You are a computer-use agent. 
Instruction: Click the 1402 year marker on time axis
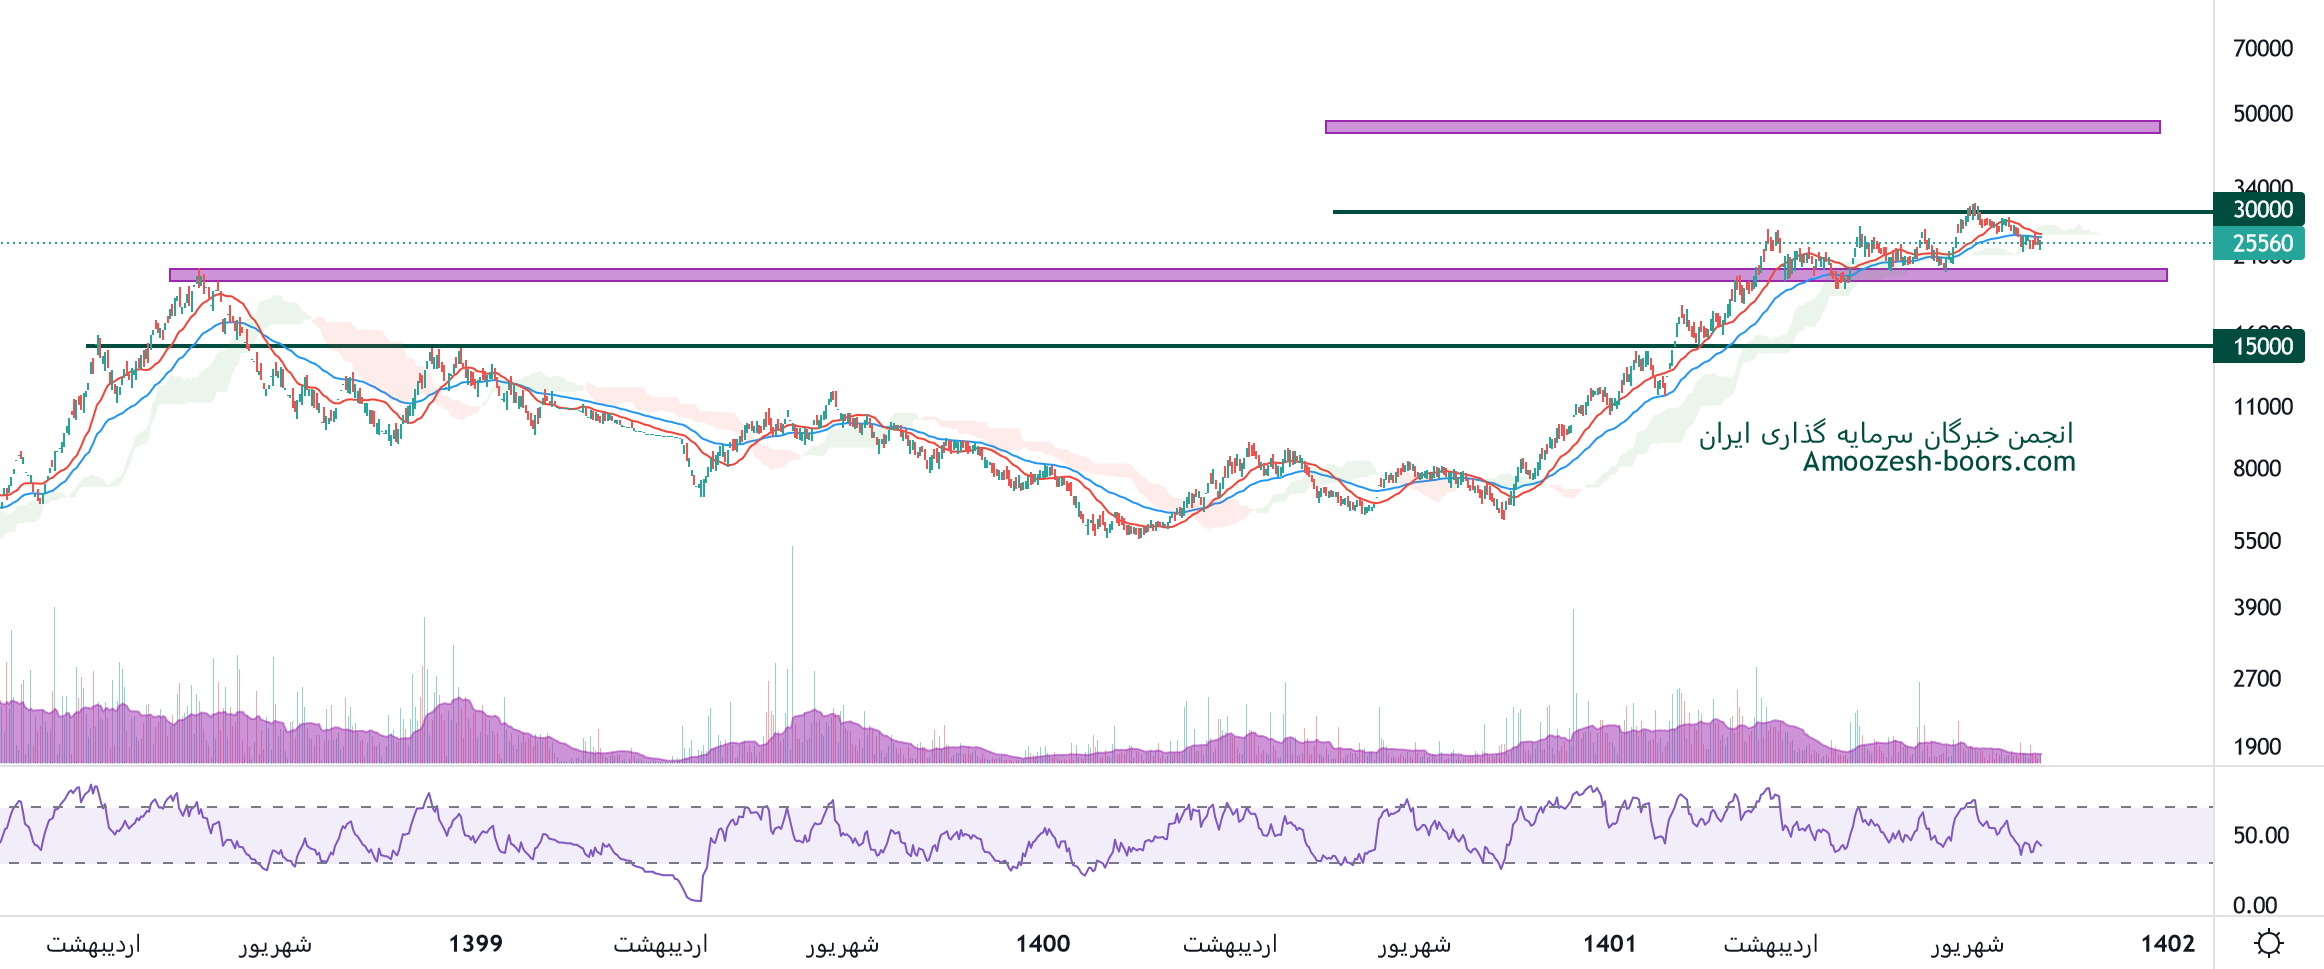pyautogui.click(x=2167, y=943)
